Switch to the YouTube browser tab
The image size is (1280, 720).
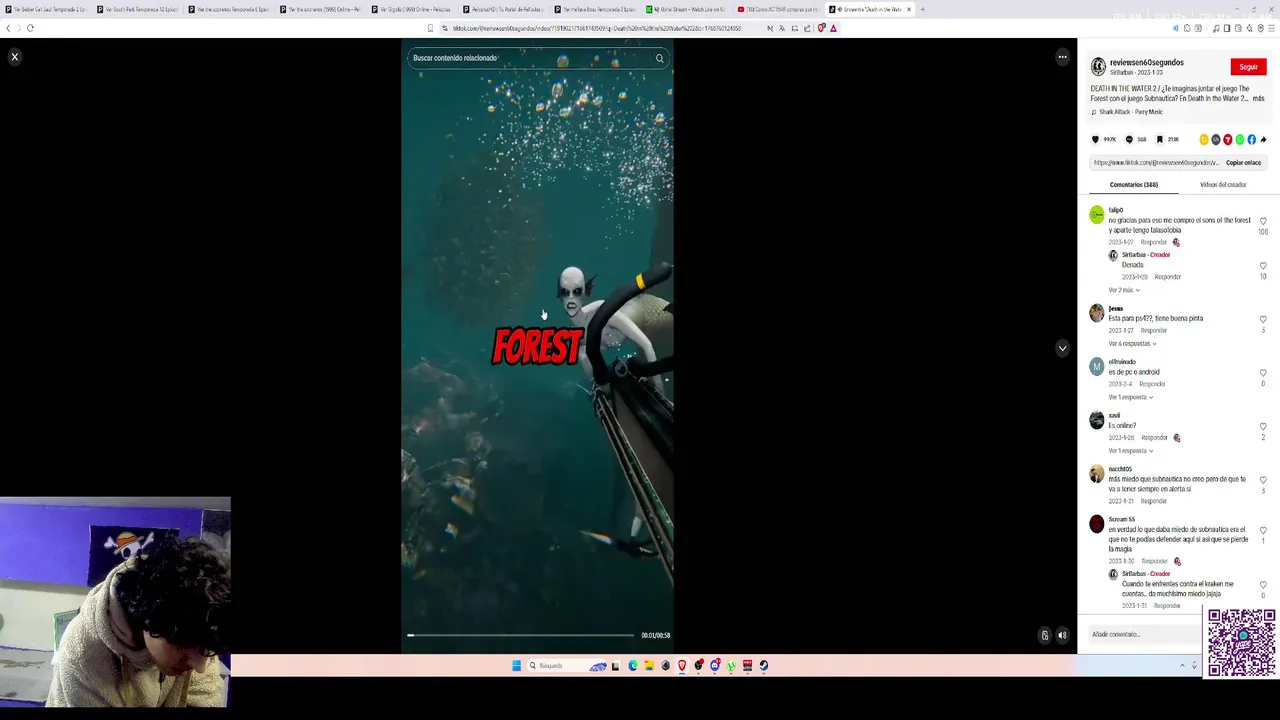778,9
